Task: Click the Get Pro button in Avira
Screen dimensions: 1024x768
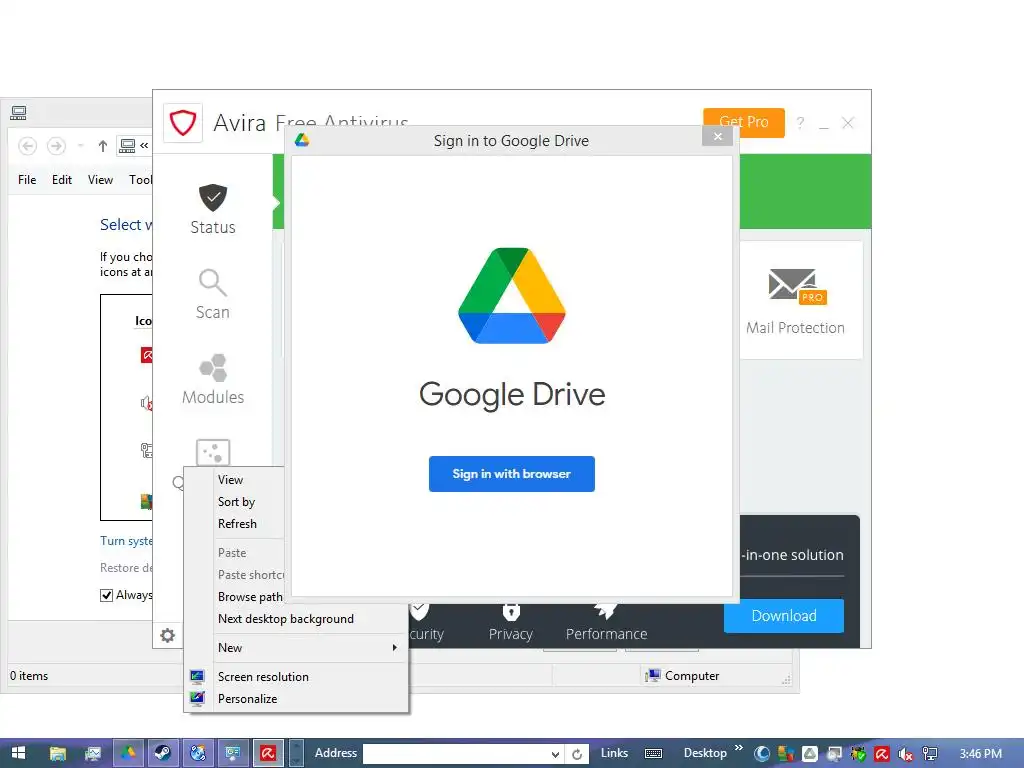Action: (744, 122)
